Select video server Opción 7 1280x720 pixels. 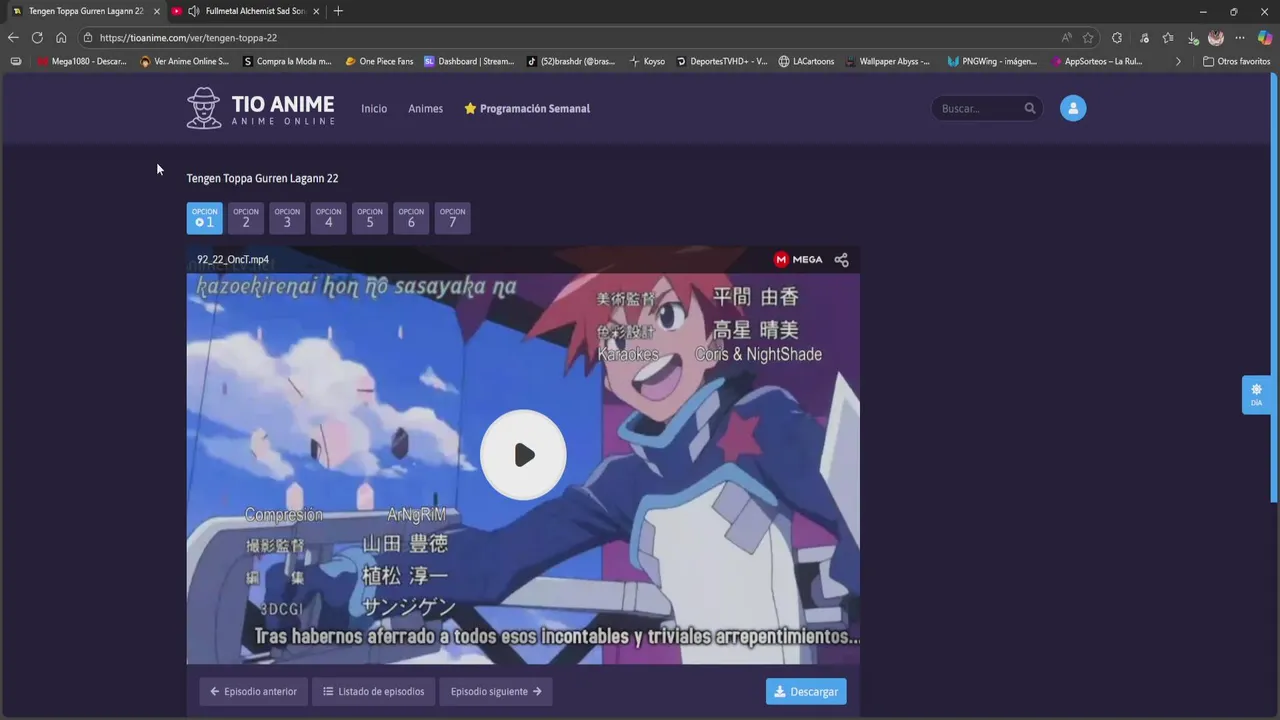pos(452,218)
